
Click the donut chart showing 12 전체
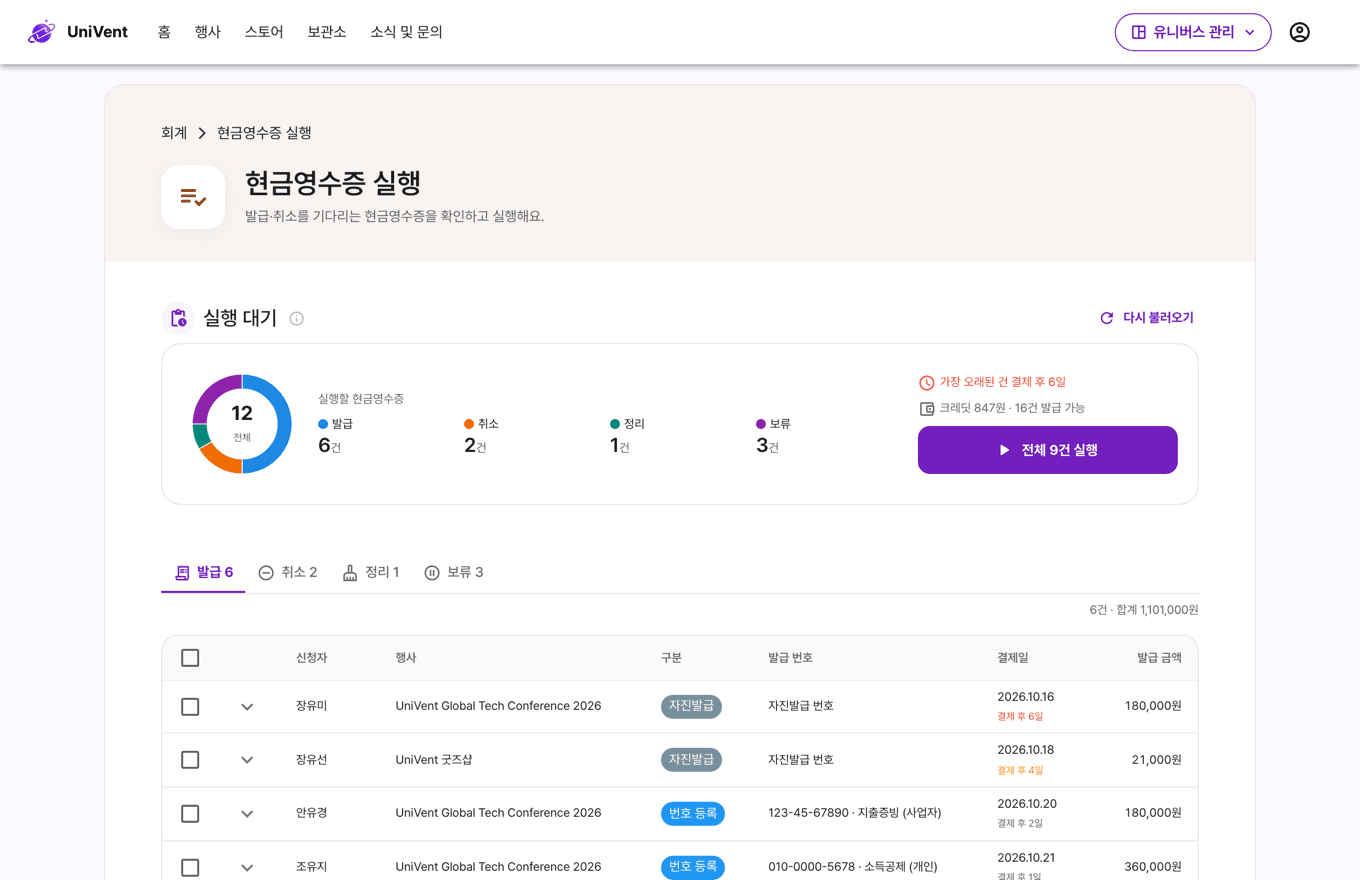coord(242,424)
